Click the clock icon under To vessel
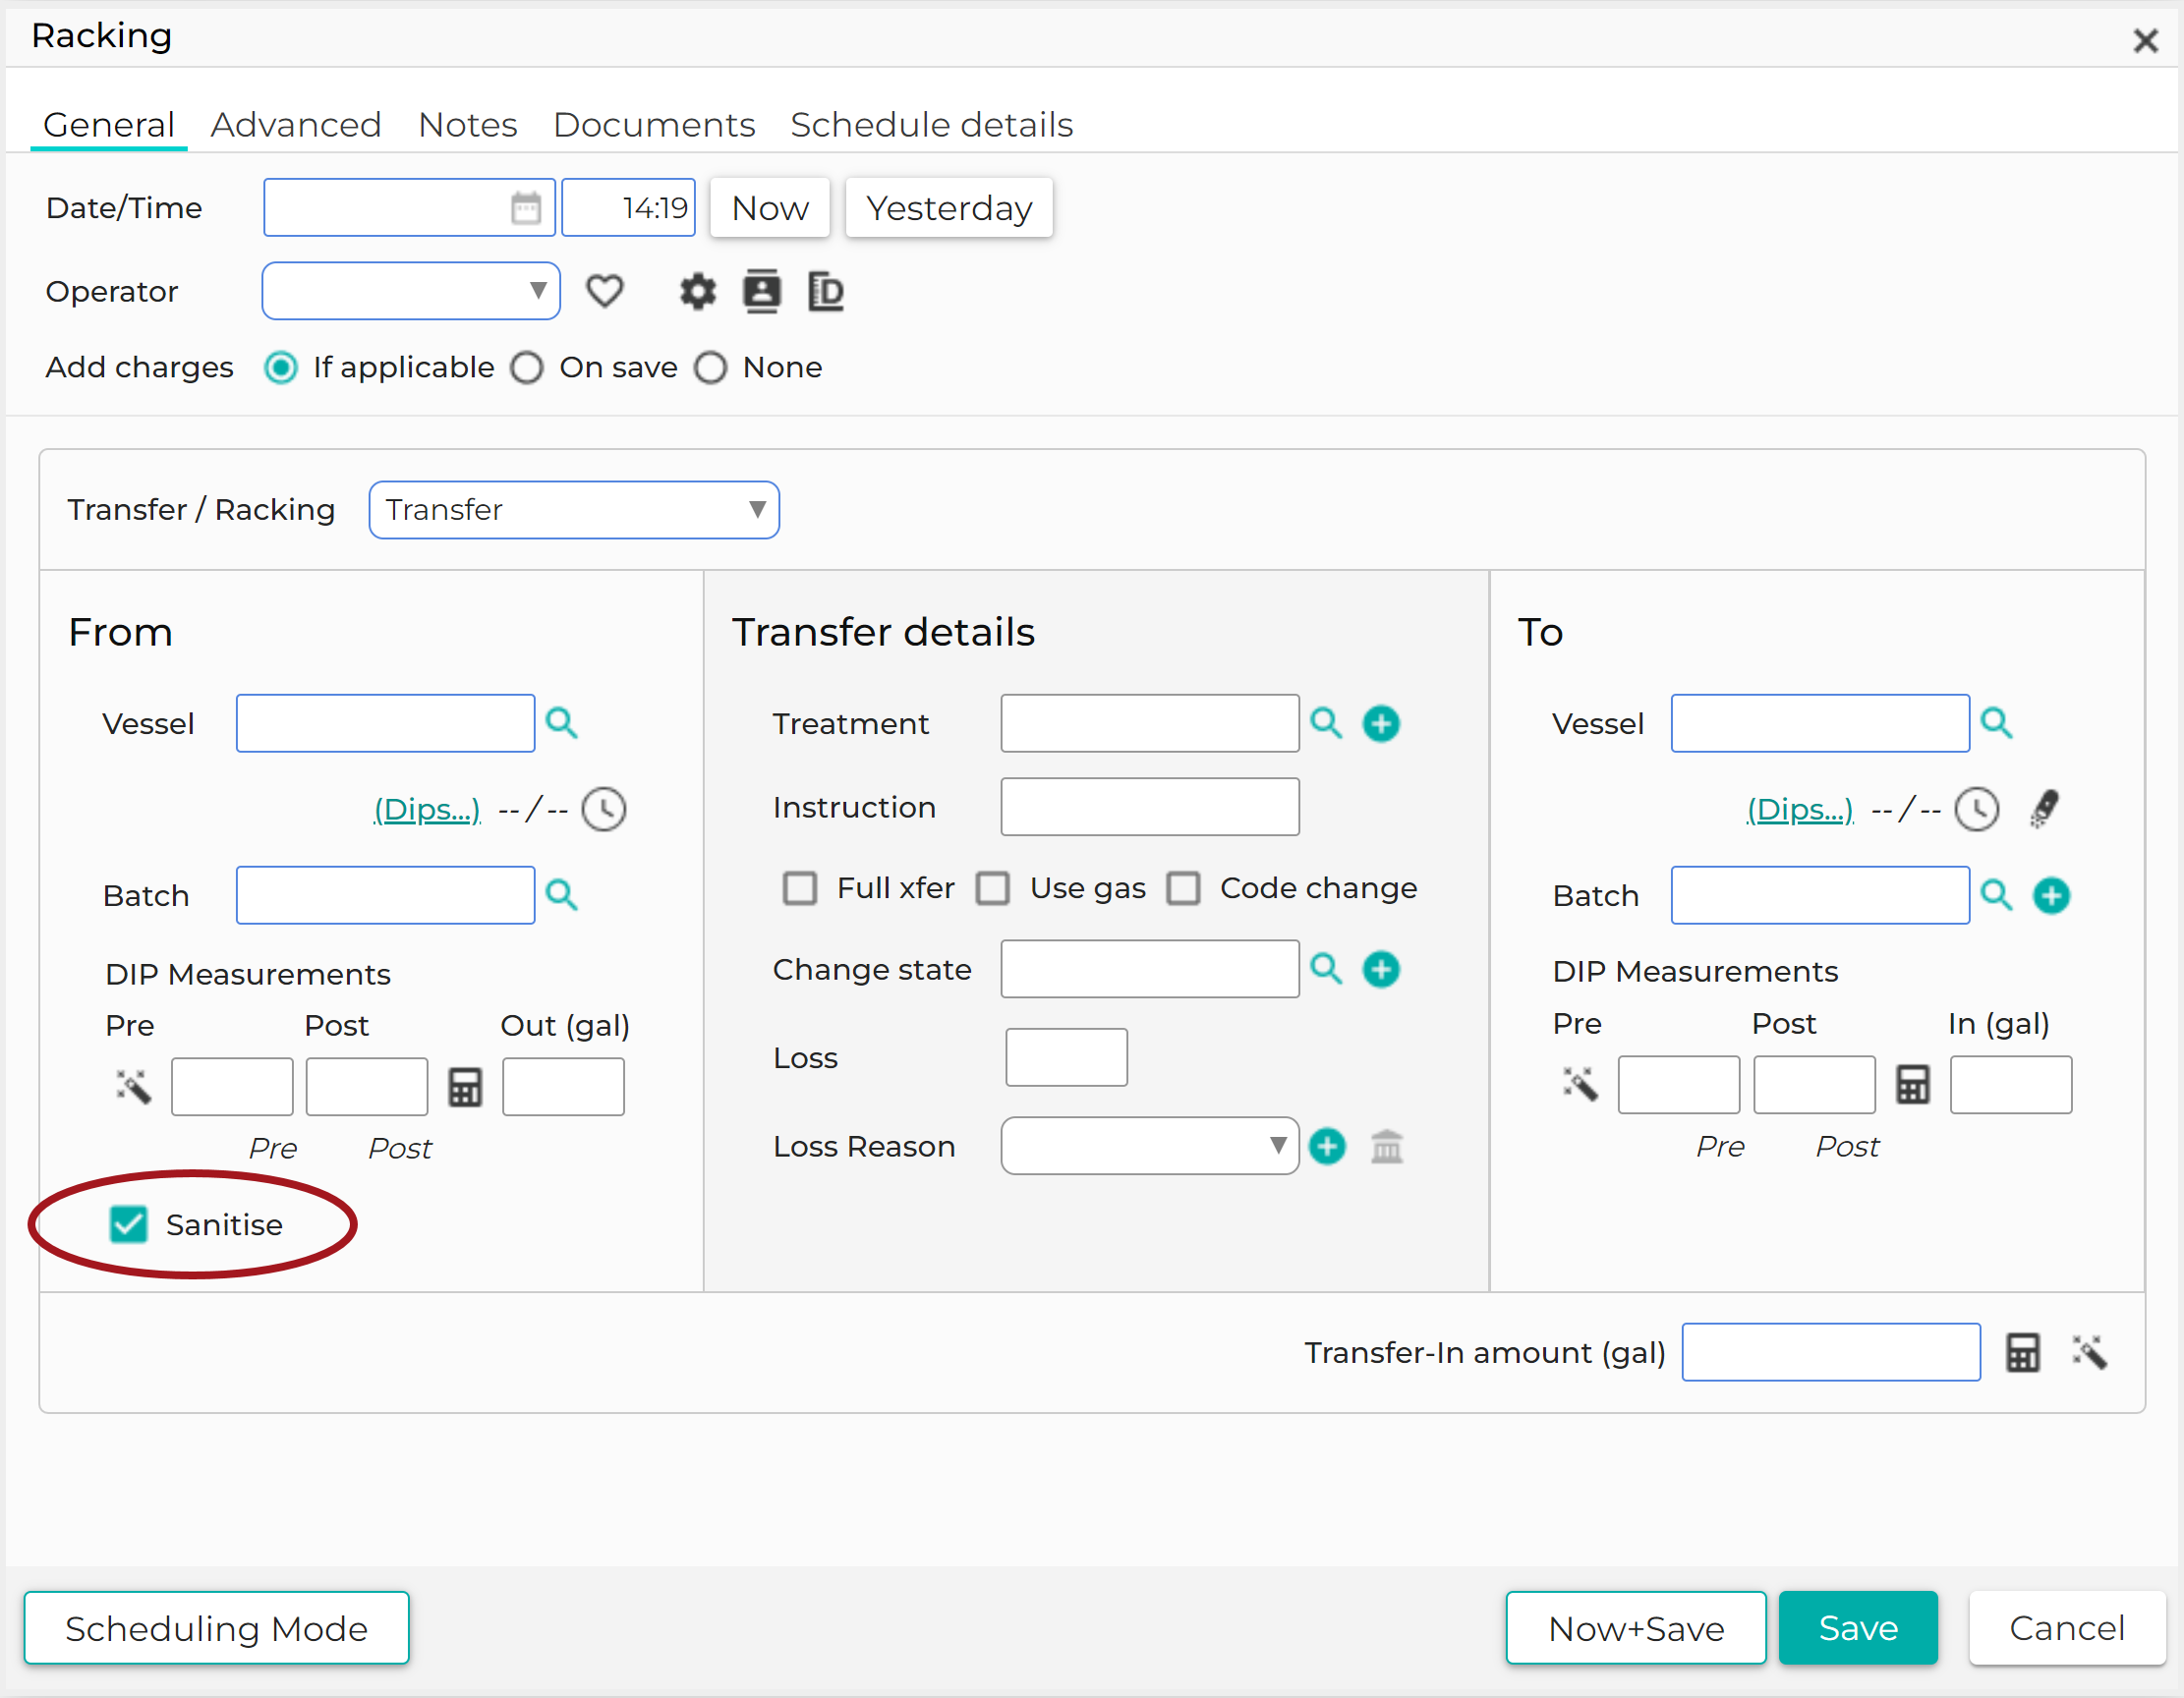 pos(1978,809)
